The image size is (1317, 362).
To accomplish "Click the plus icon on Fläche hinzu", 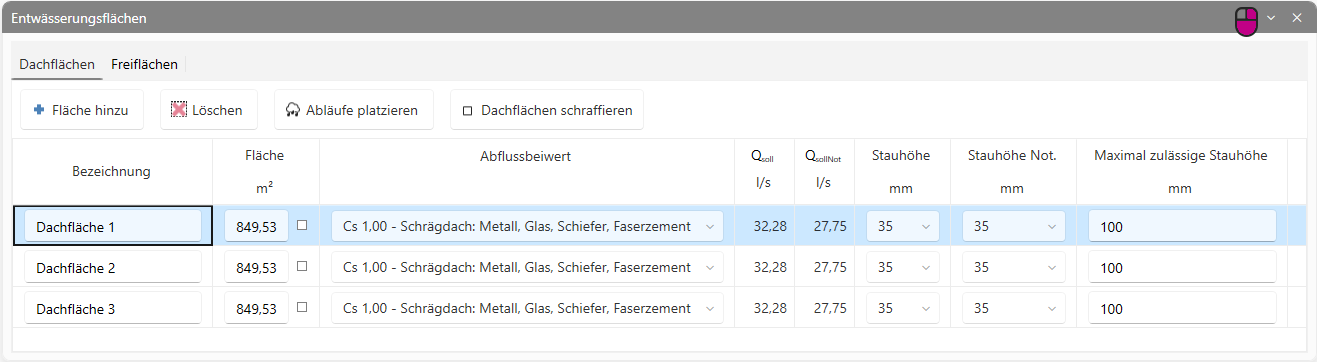I will click(39, 110).
